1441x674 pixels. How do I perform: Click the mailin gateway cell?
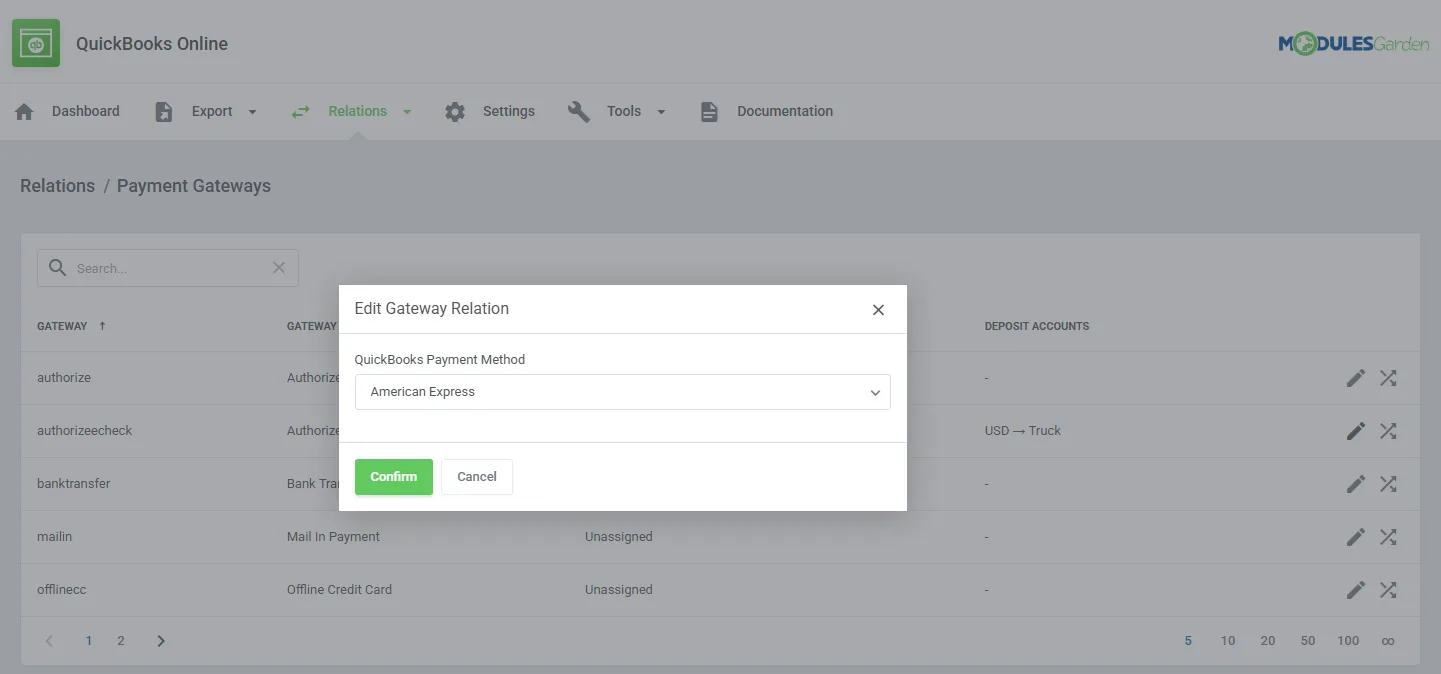click(55, 537)
